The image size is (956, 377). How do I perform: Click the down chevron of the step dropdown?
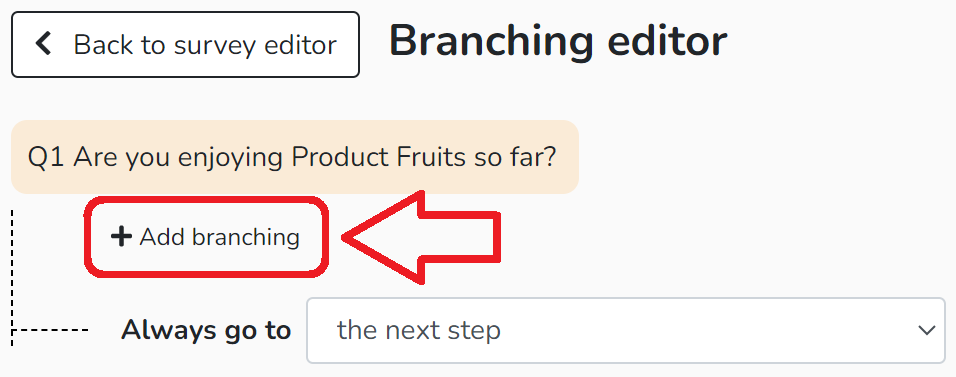(x=927, y=331)
